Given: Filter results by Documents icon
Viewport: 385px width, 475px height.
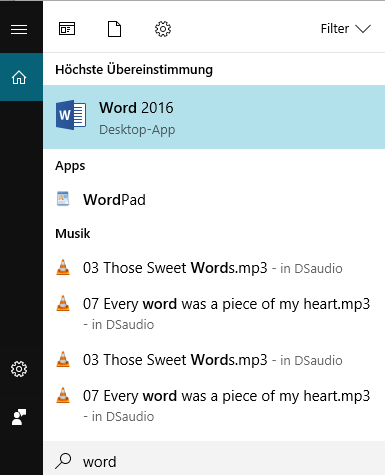Looking at the screenshot, I should click(114, 29).
